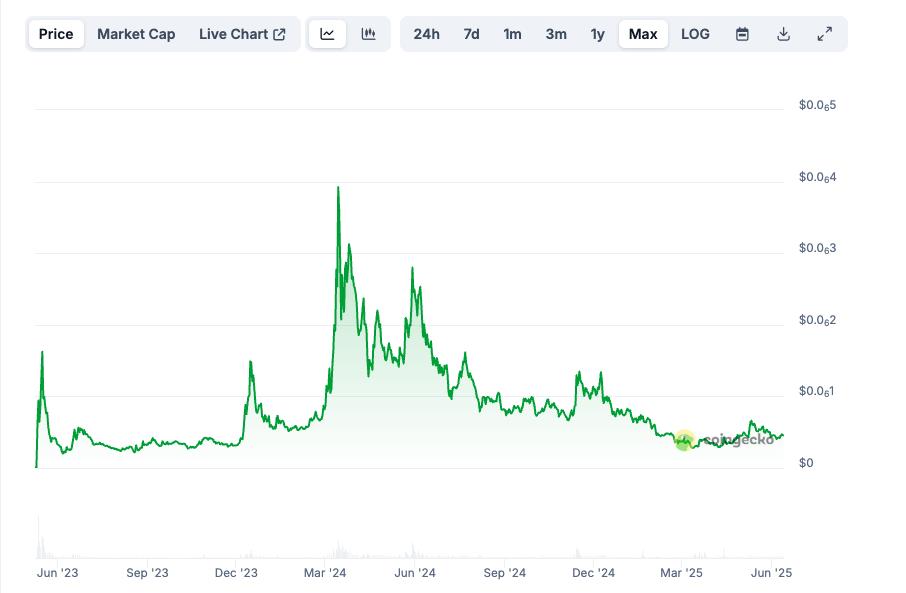Switch to Market Cap tab

[136, 34]
